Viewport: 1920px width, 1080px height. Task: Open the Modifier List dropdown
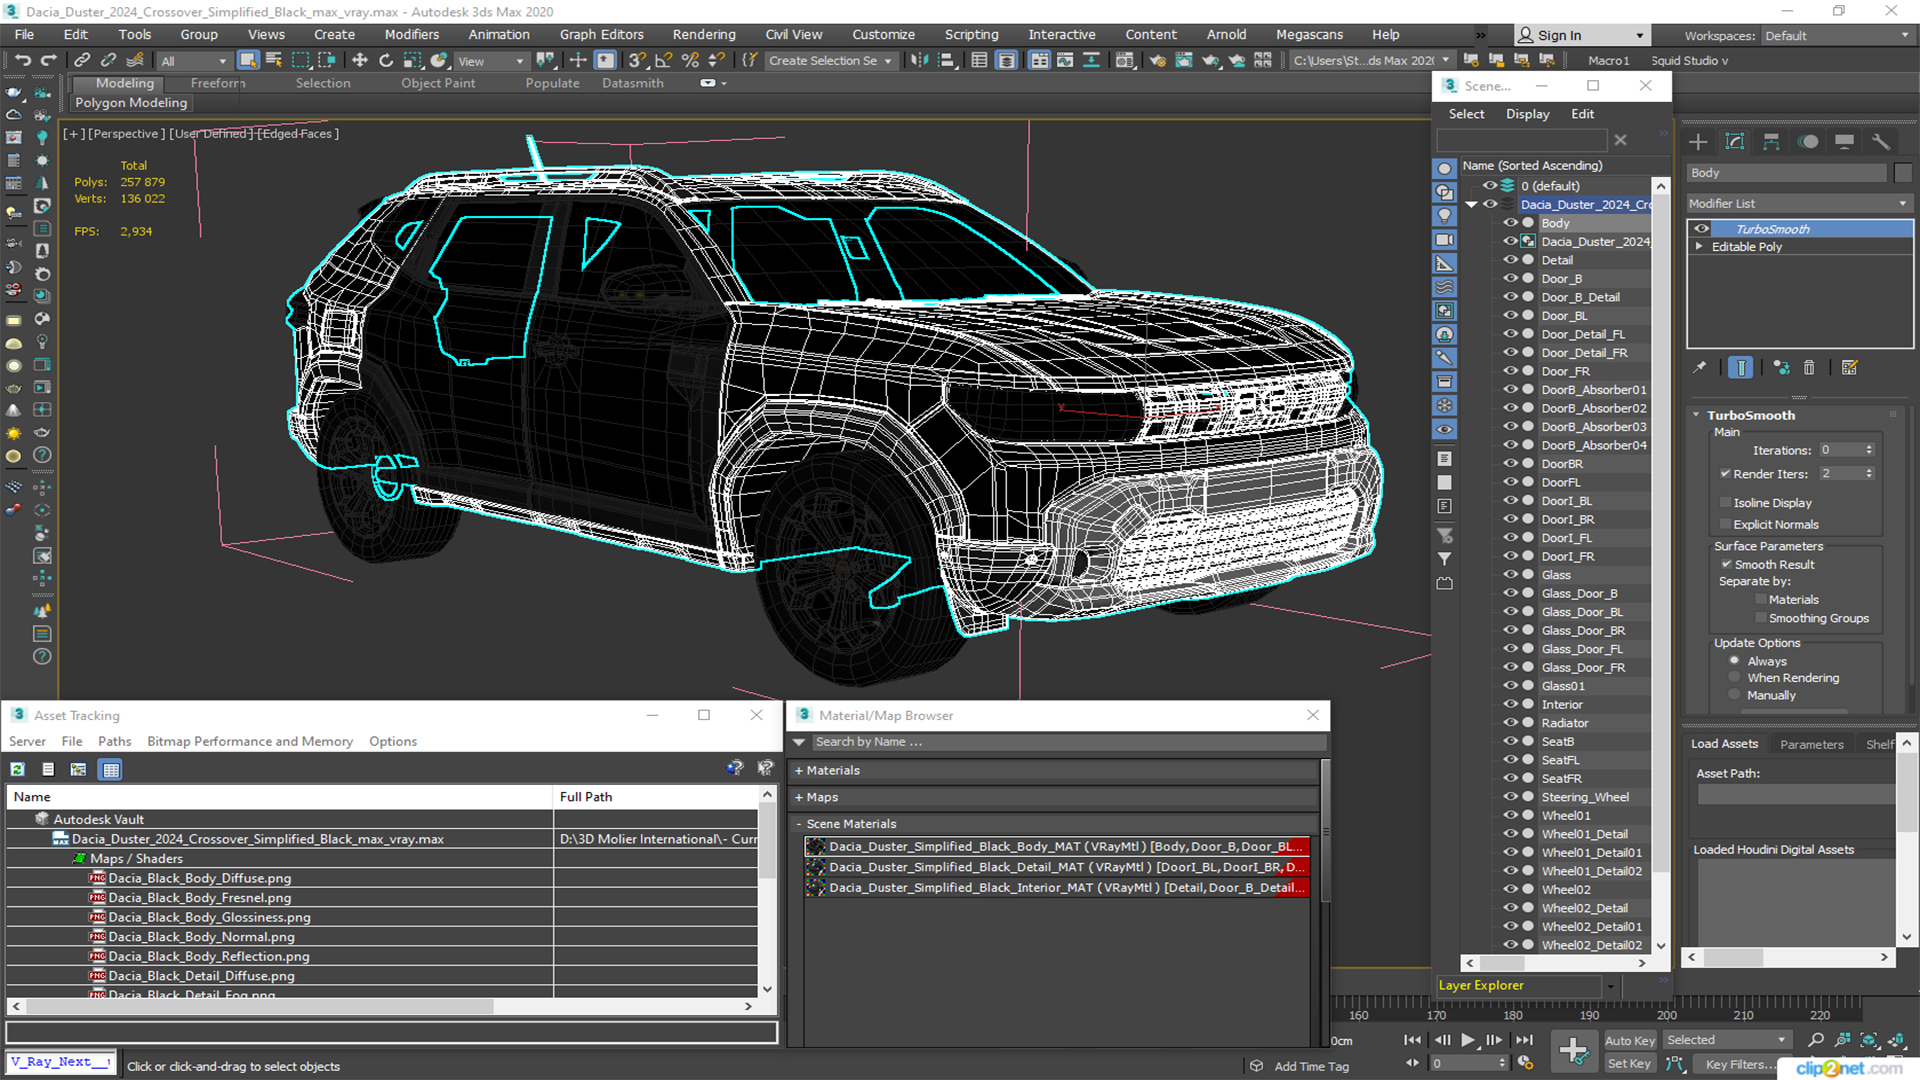point(1798,203)
